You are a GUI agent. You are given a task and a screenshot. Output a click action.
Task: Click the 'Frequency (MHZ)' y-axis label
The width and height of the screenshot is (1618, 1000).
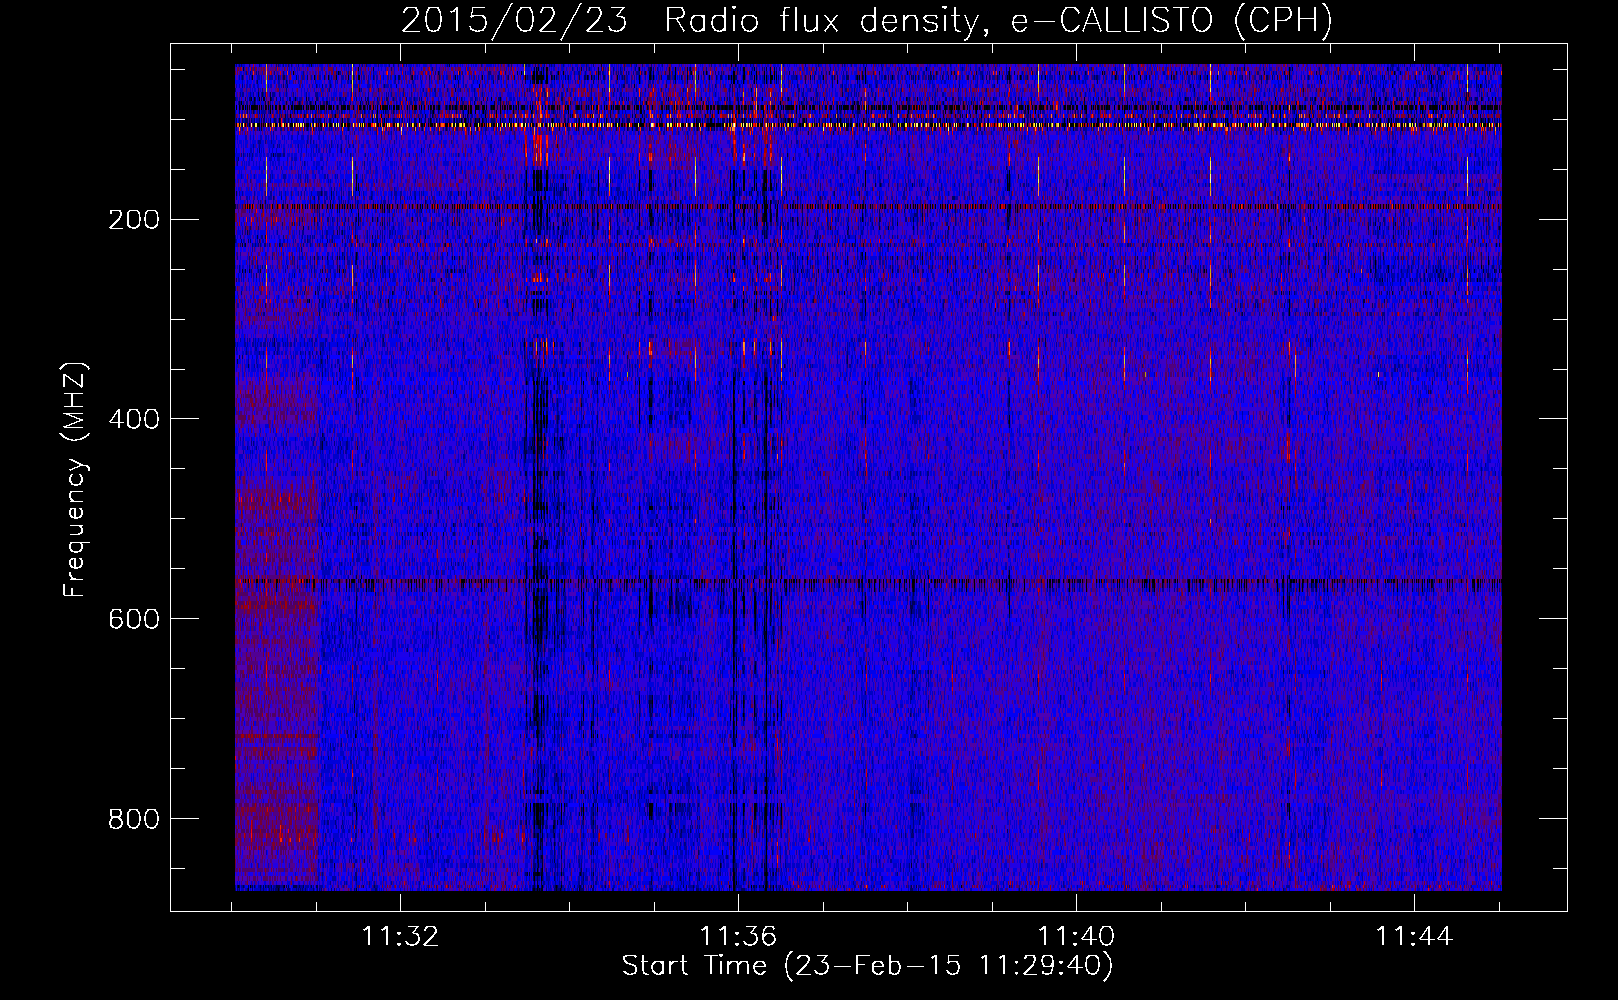click(76, 479)
